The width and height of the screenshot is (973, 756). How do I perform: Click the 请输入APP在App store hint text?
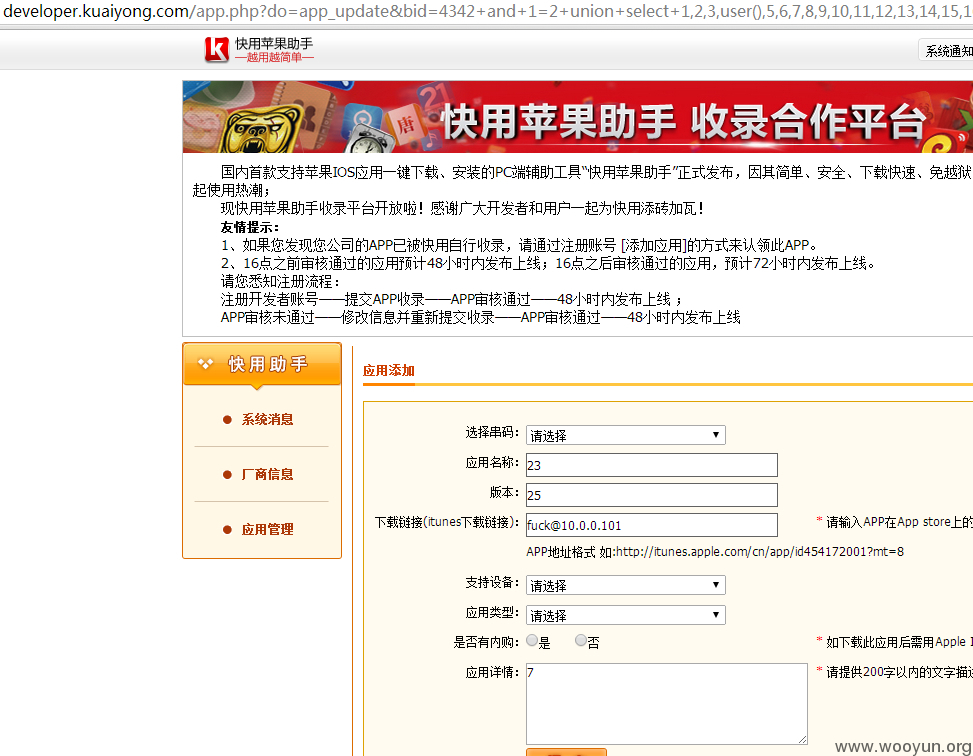point(899,522)
